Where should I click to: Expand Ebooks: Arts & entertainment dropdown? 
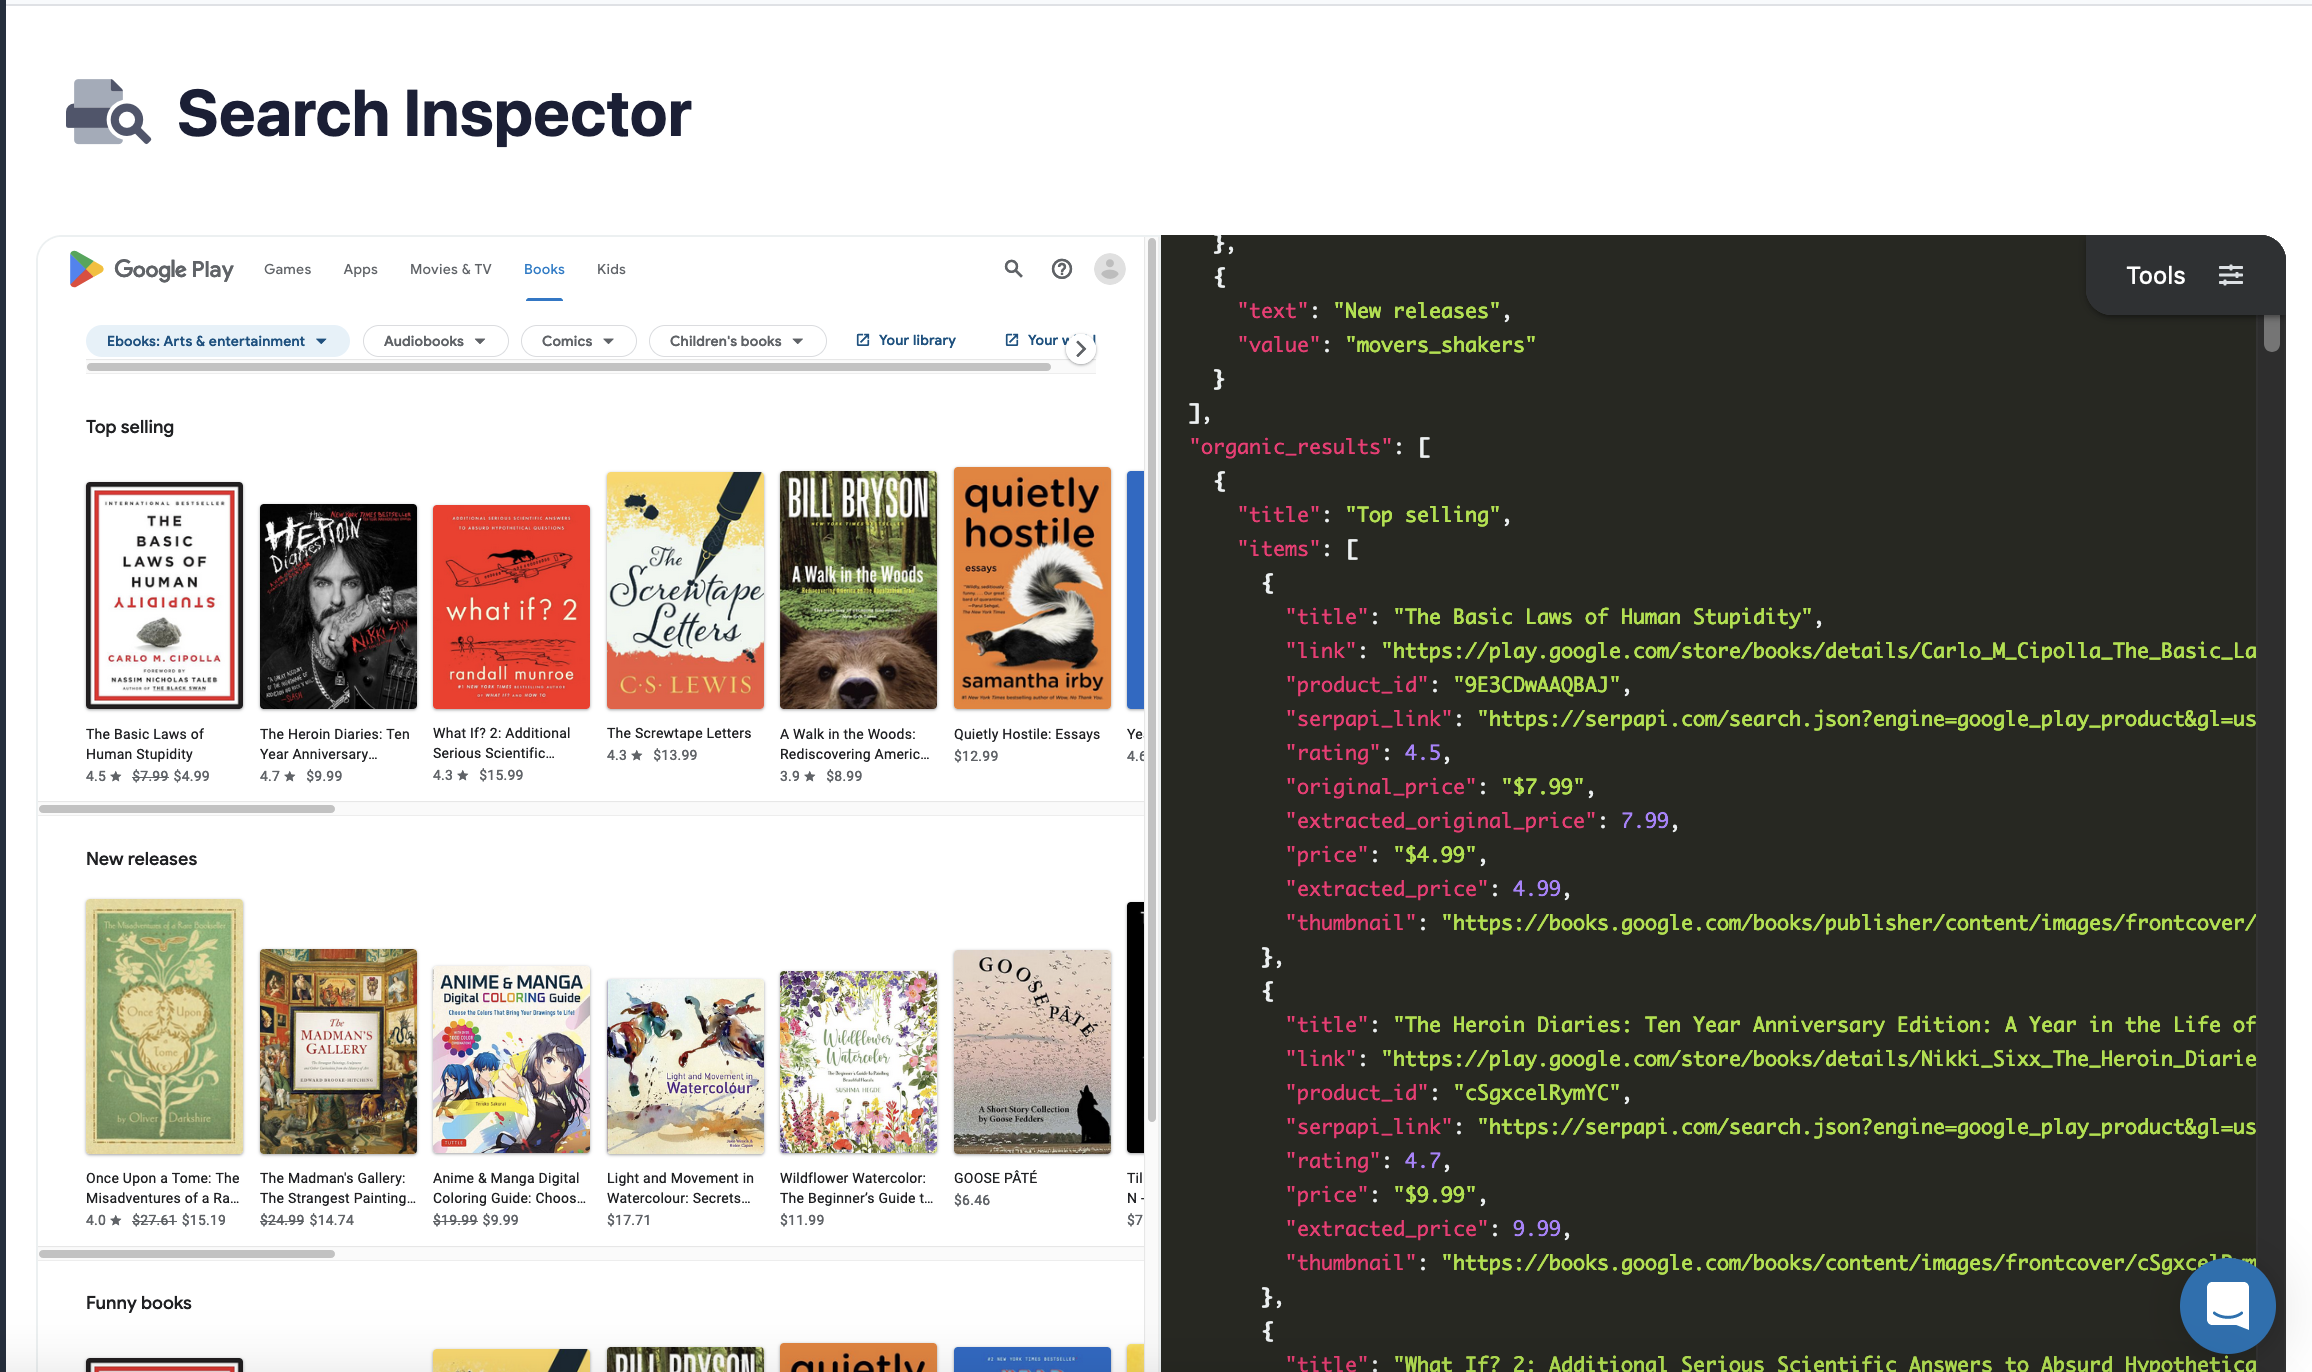tap(217, 341)
